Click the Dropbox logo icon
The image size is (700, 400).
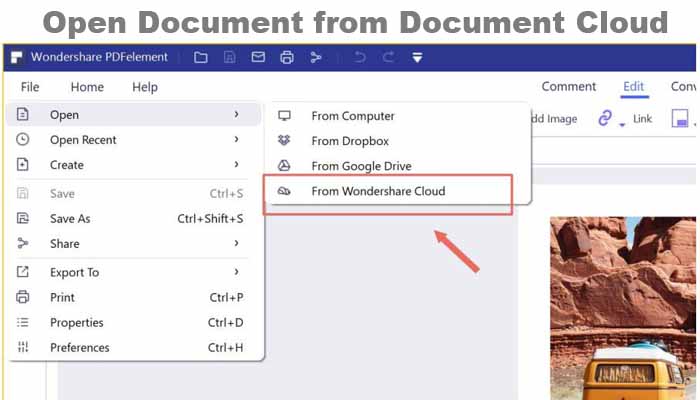click(x=284, y=140)
